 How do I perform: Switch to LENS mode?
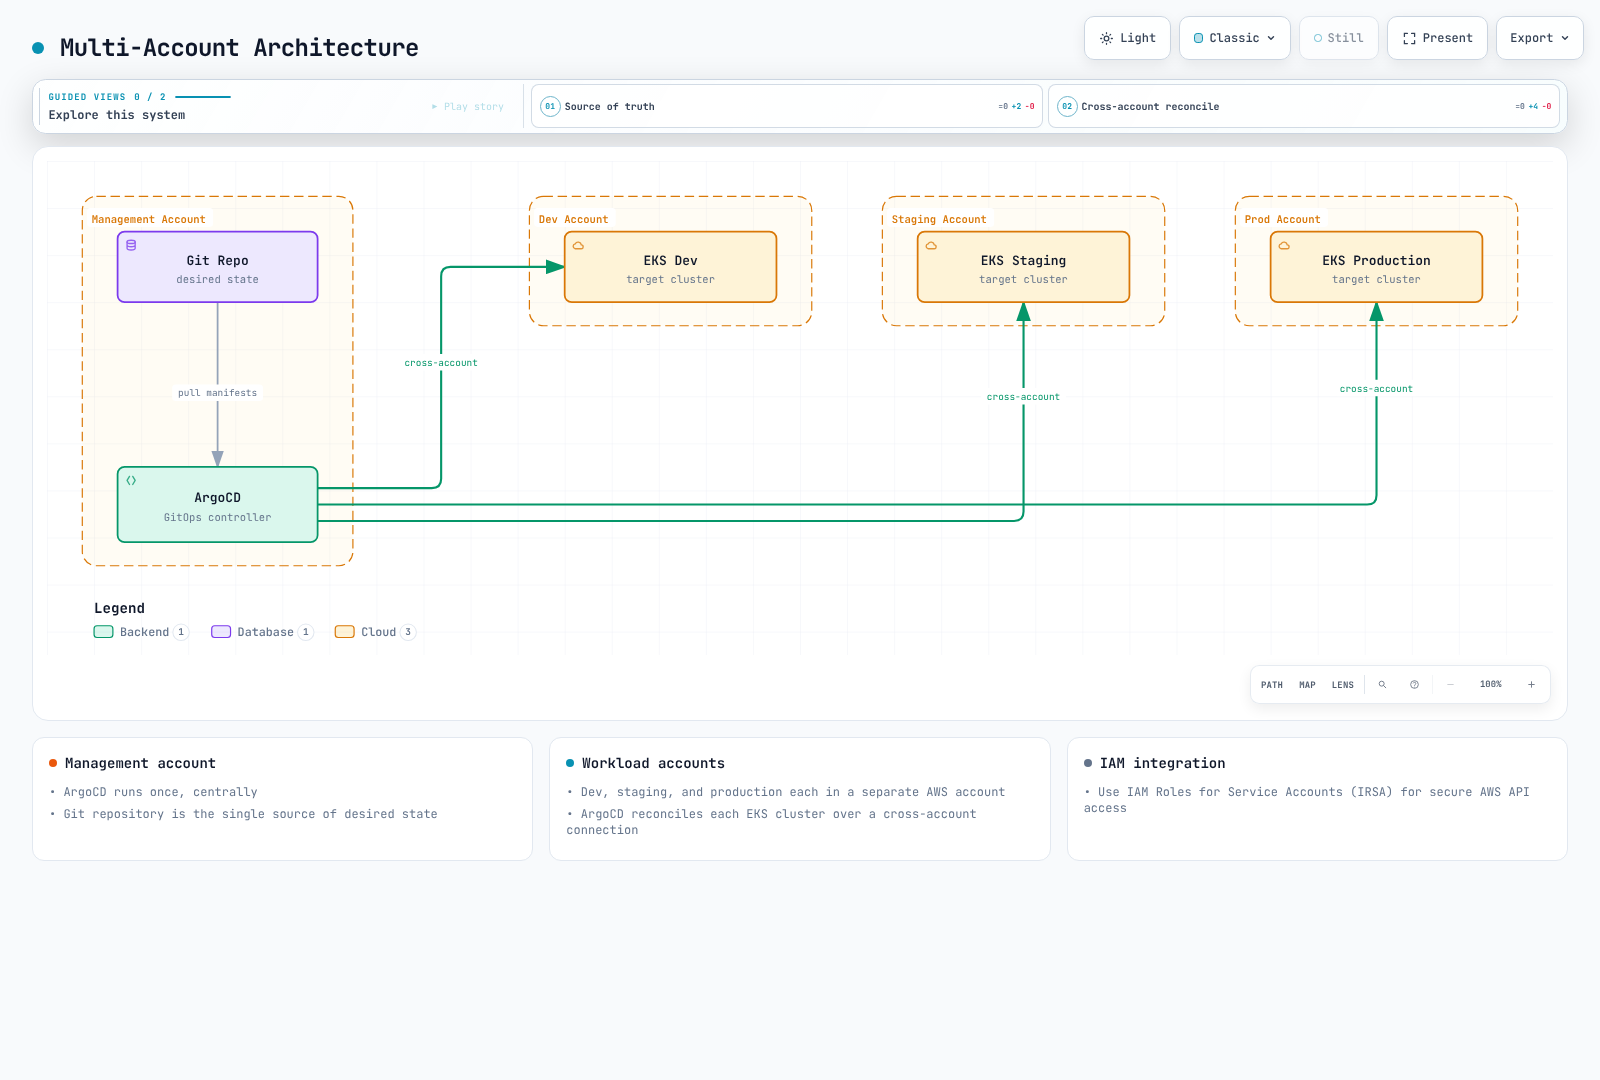click(x=1343, y=685)
